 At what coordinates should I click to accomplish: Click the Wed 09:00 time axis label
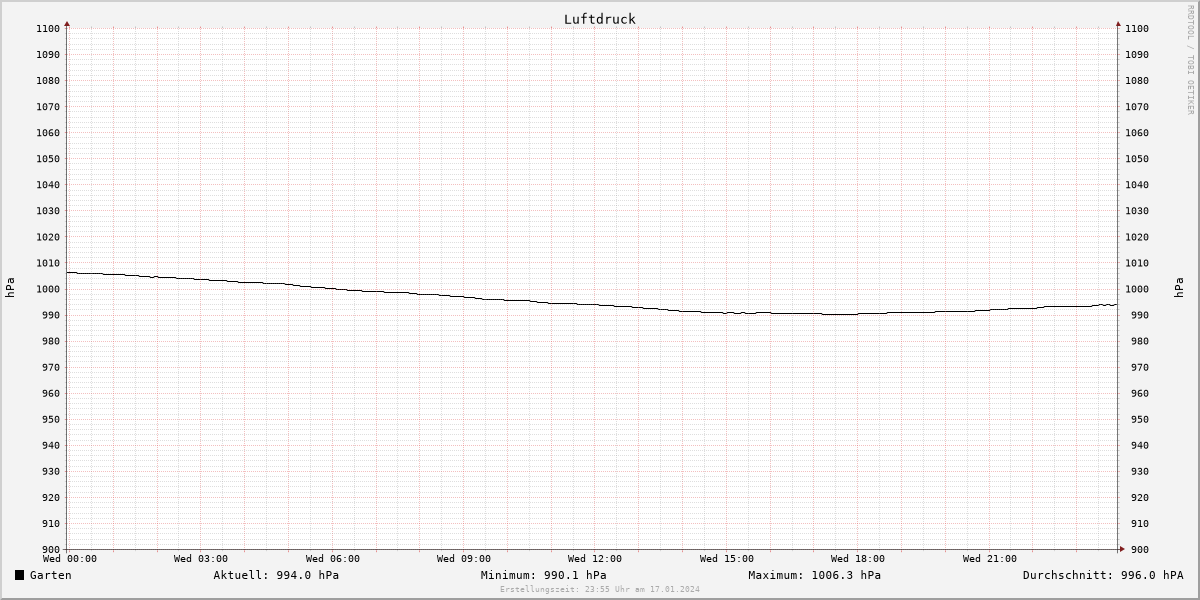point(464,559)
